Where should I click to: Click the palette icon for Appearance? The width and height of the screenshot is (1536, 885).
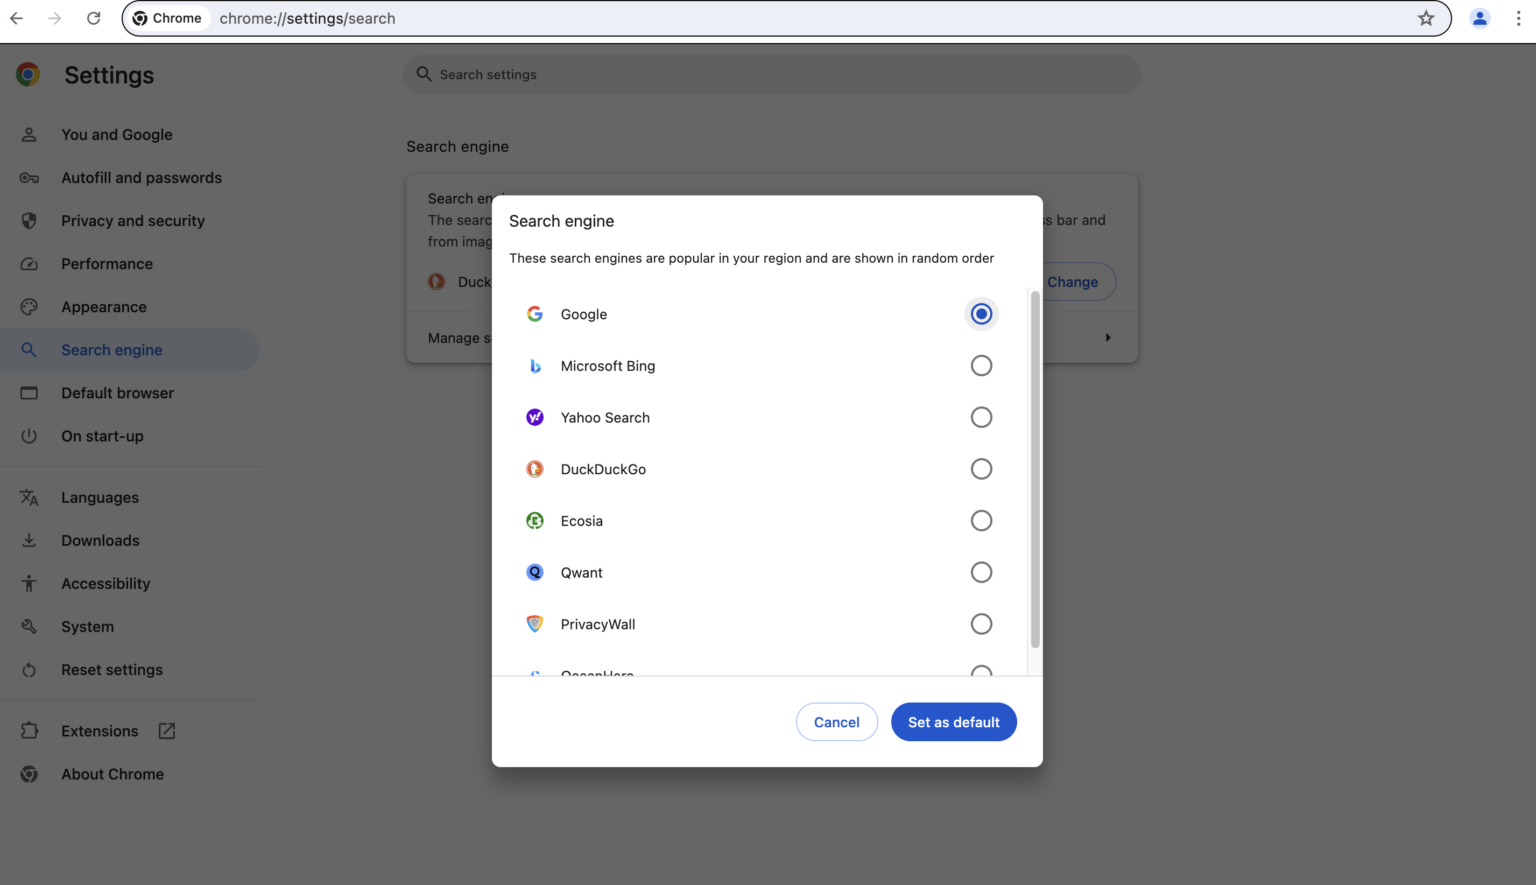pos(29,307)
